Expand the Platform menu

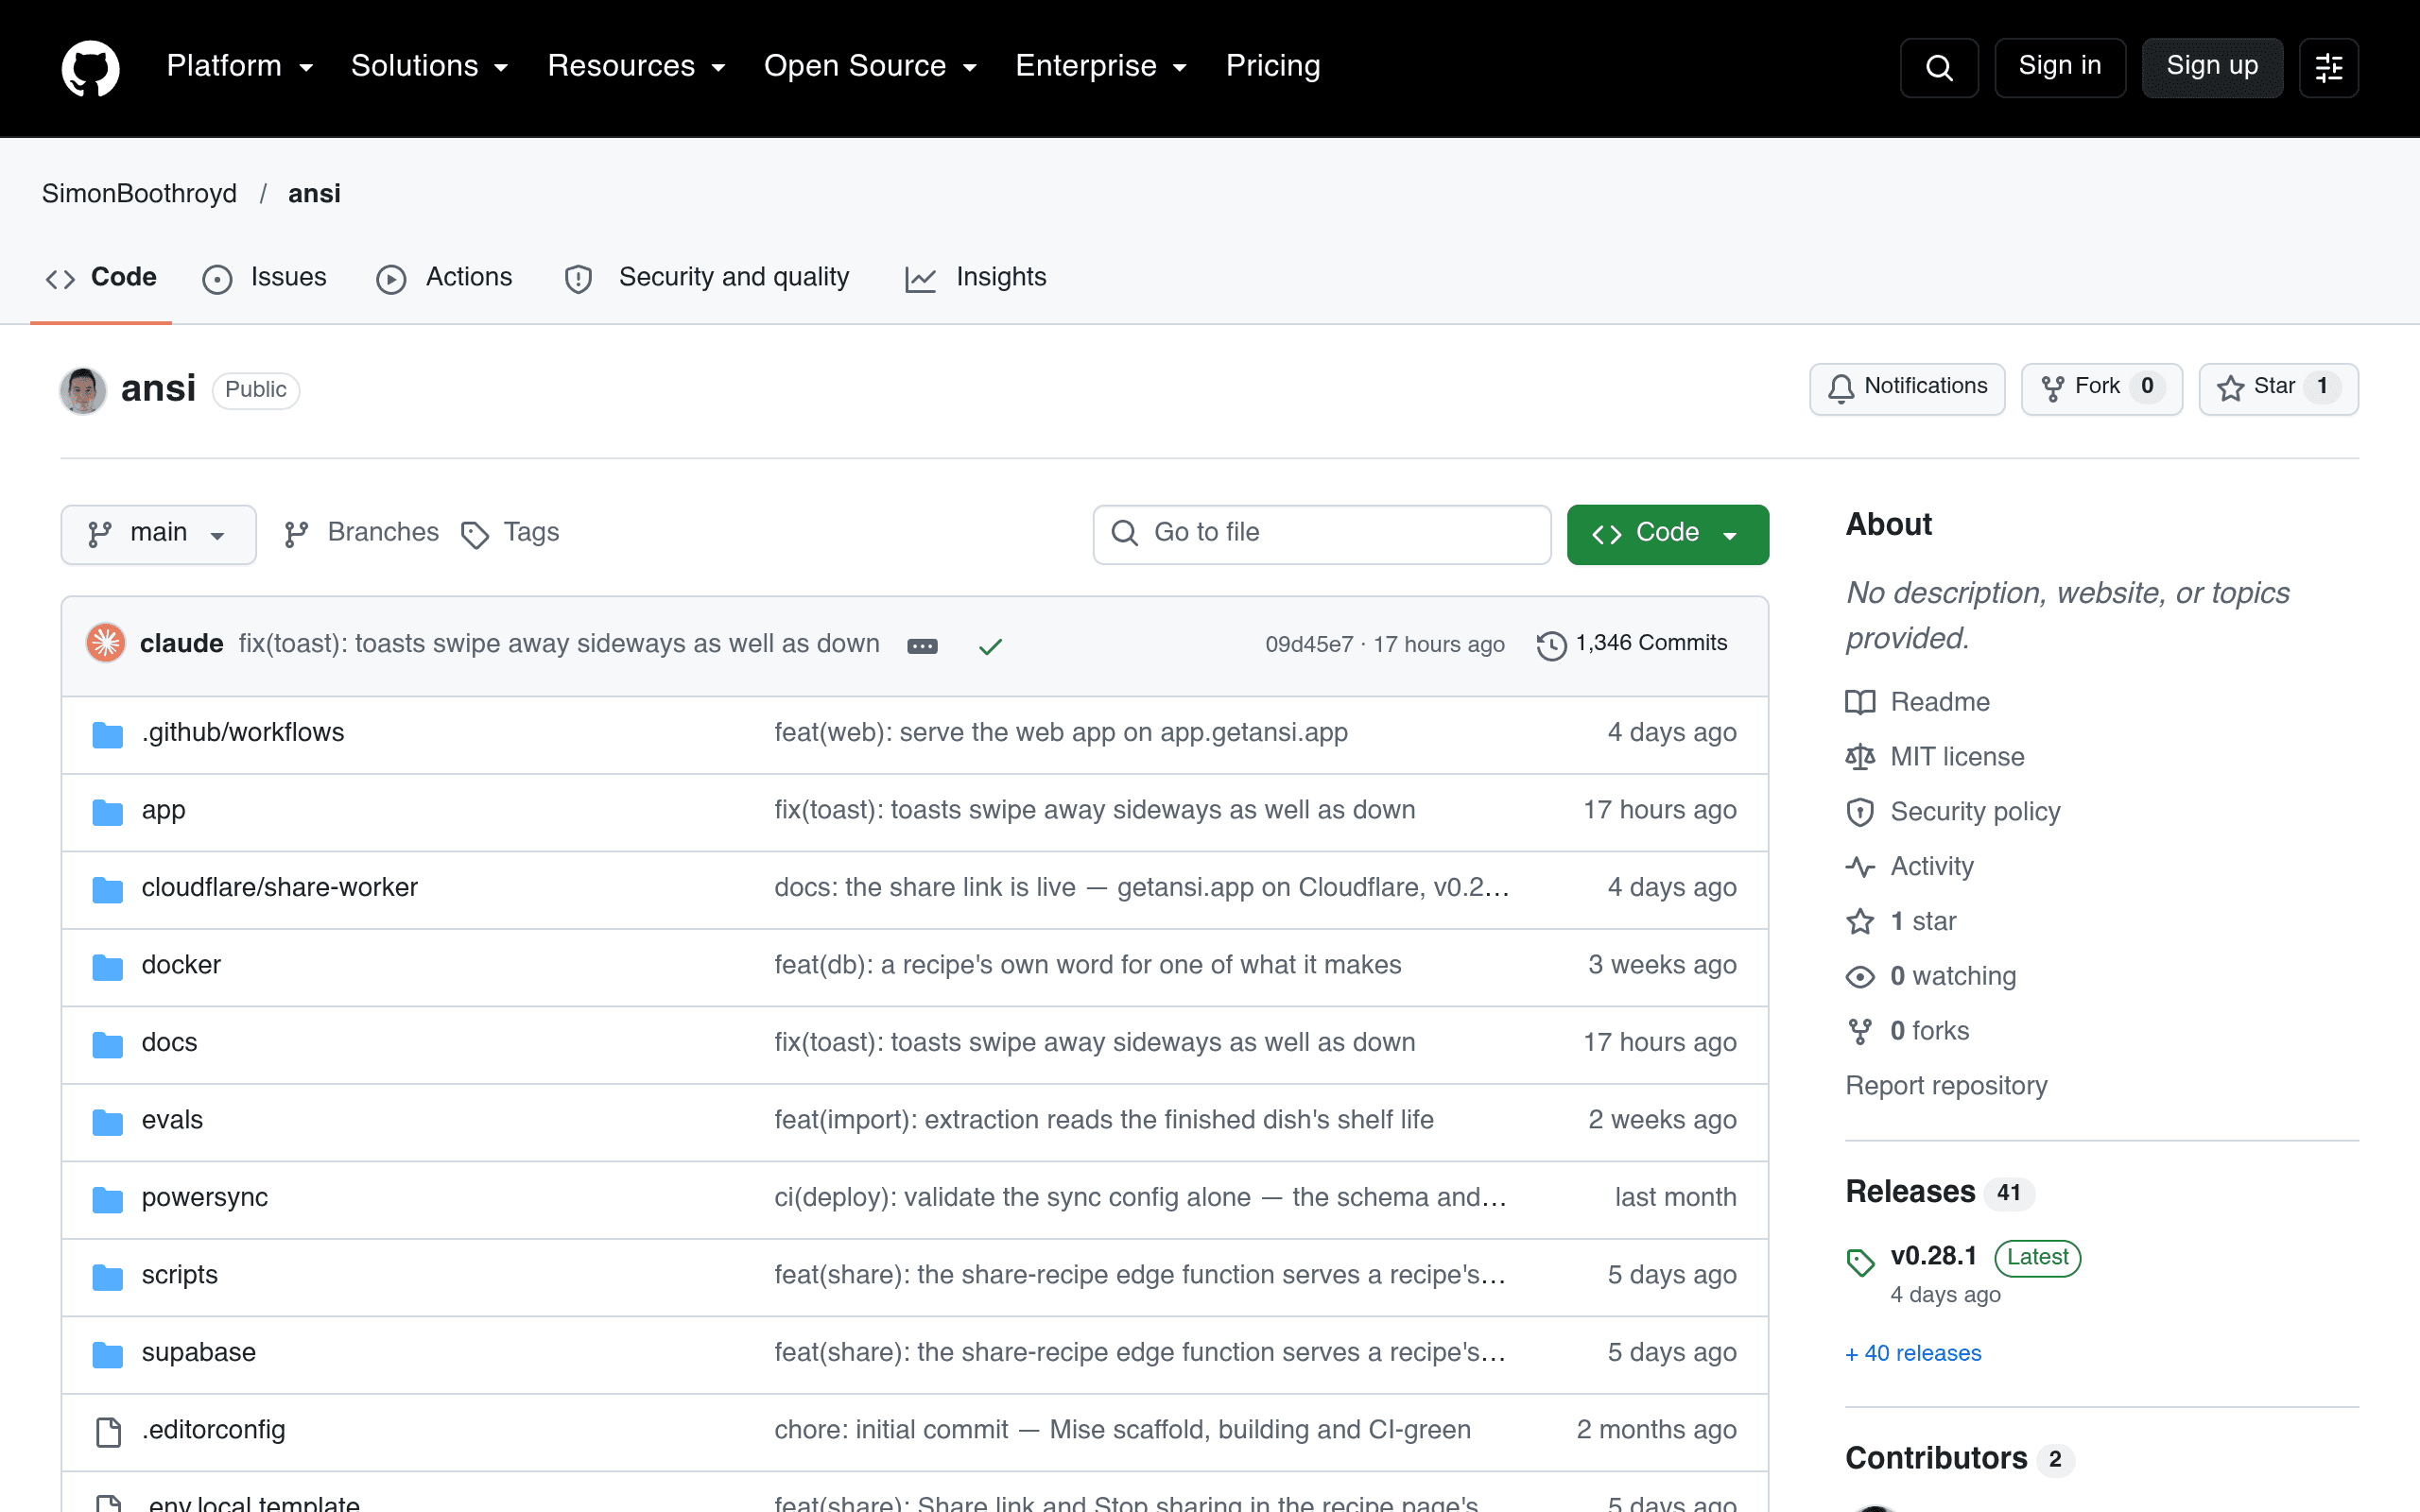click(x=240, y=66)
